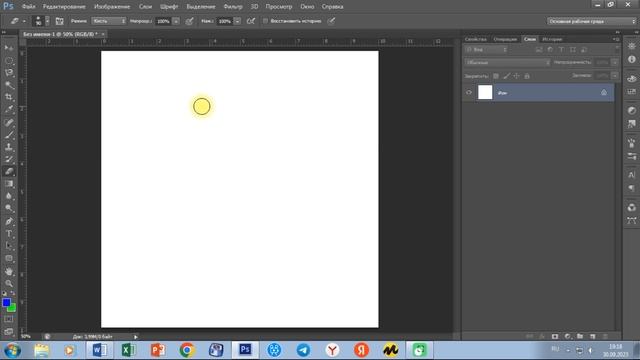The image size is (640, 360).
Task: Select the History Brush tool
Action: coord(9,159)
